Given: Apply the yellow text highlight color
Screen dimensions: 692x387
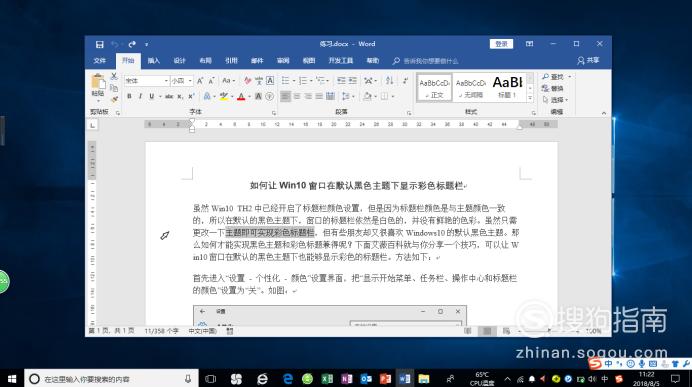Looking at the screenshot, I should tap(224, 96).
